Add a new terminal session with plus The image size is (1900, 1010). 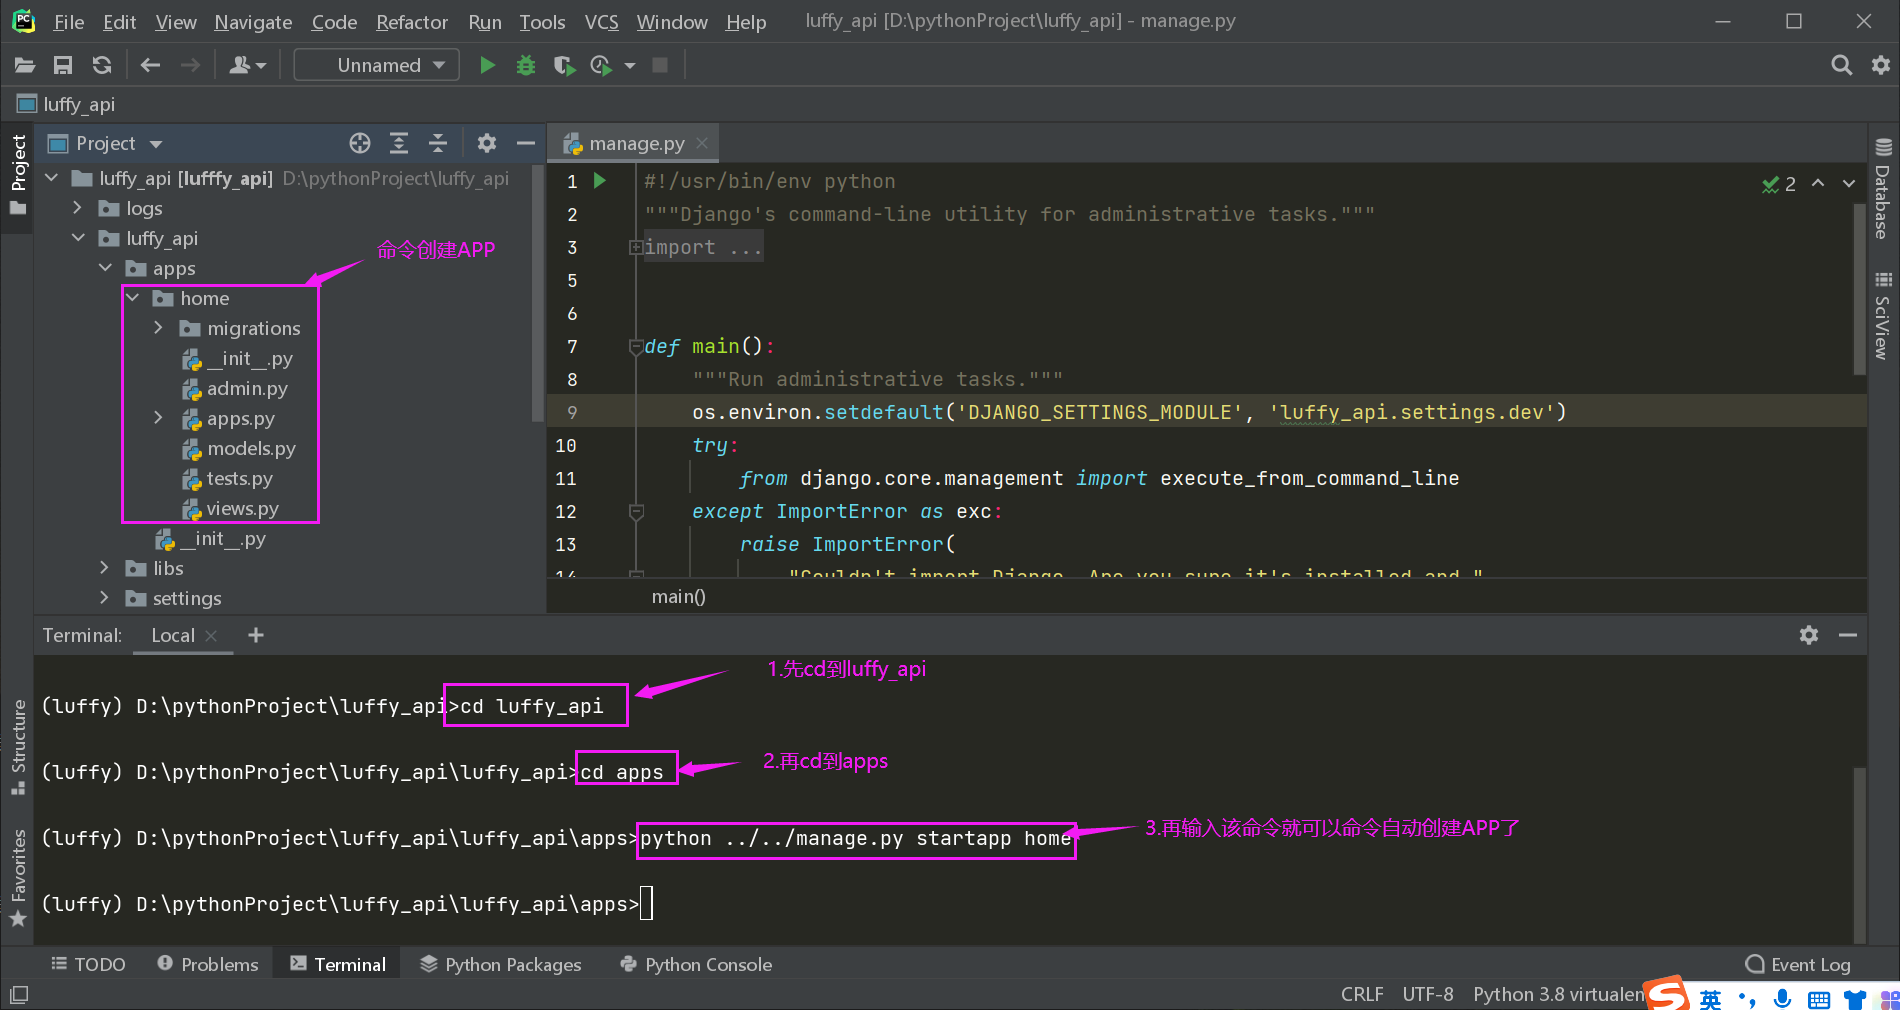pos(256,635)
